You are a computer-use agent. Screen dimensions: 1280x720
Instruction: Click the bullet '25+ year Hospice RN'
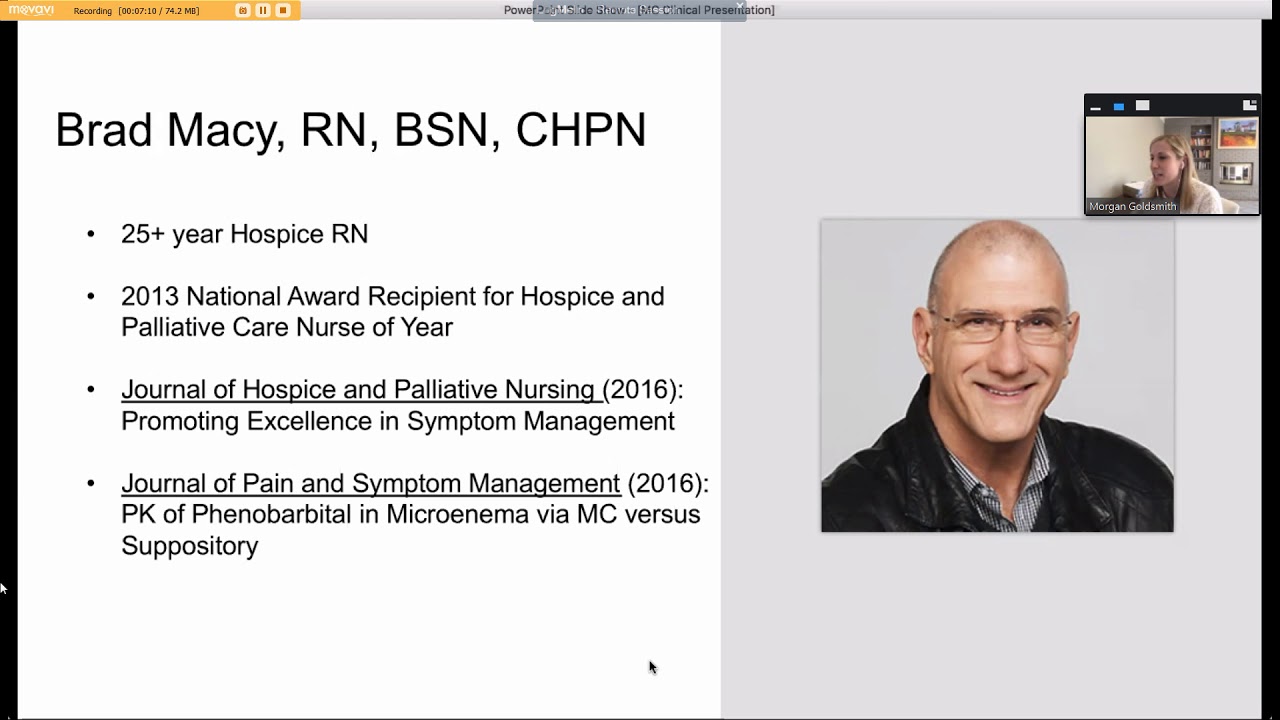click(x=245, y=234)
